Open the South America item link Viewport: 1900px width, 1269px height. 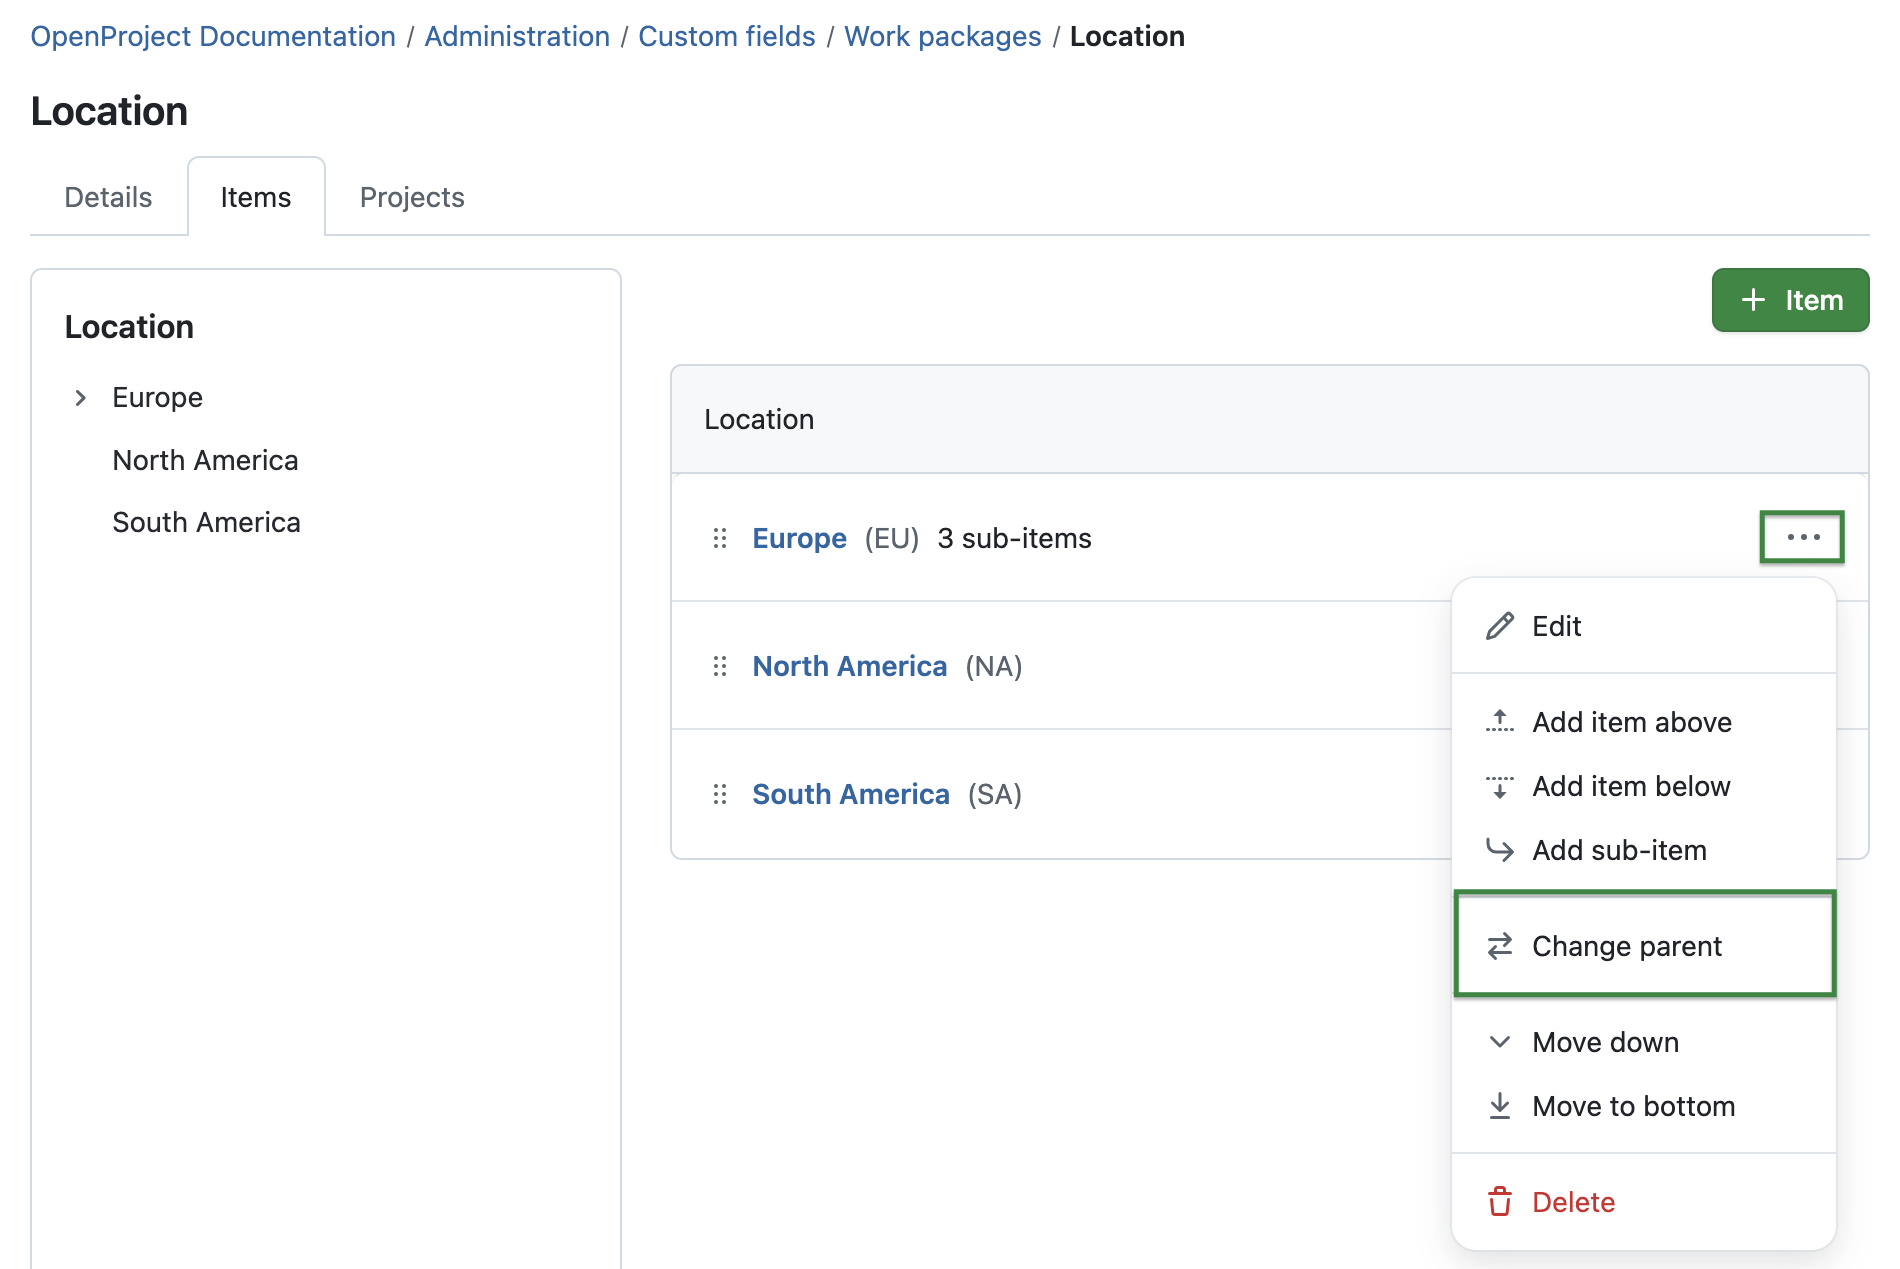coord(850,793)
